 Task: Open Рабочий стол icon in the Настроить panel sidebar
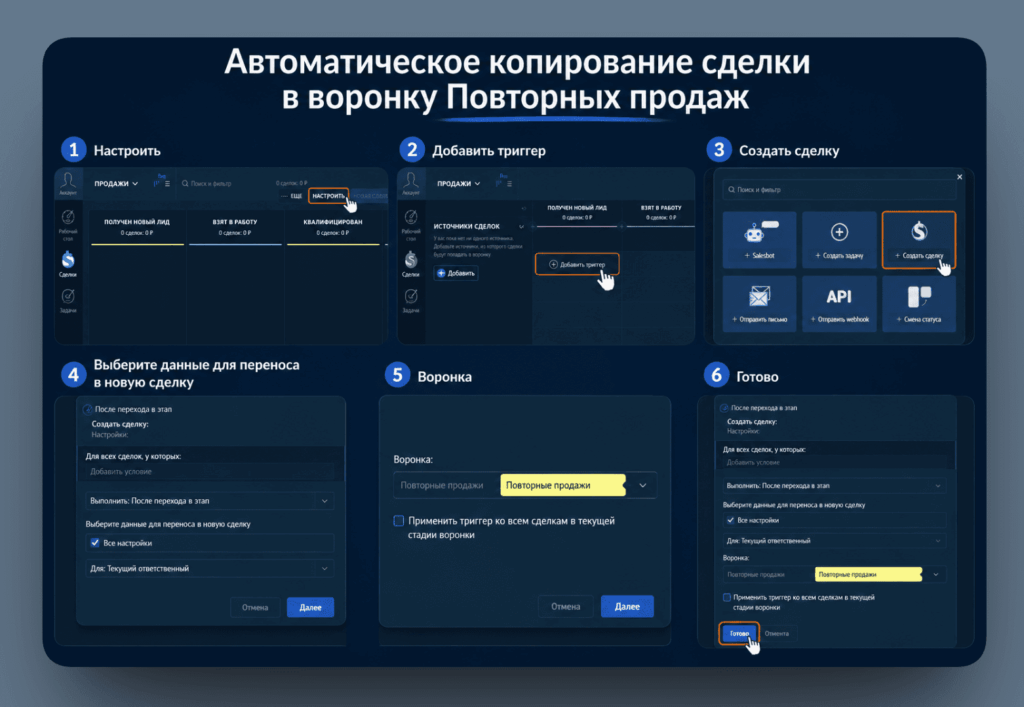pos(68,217)
